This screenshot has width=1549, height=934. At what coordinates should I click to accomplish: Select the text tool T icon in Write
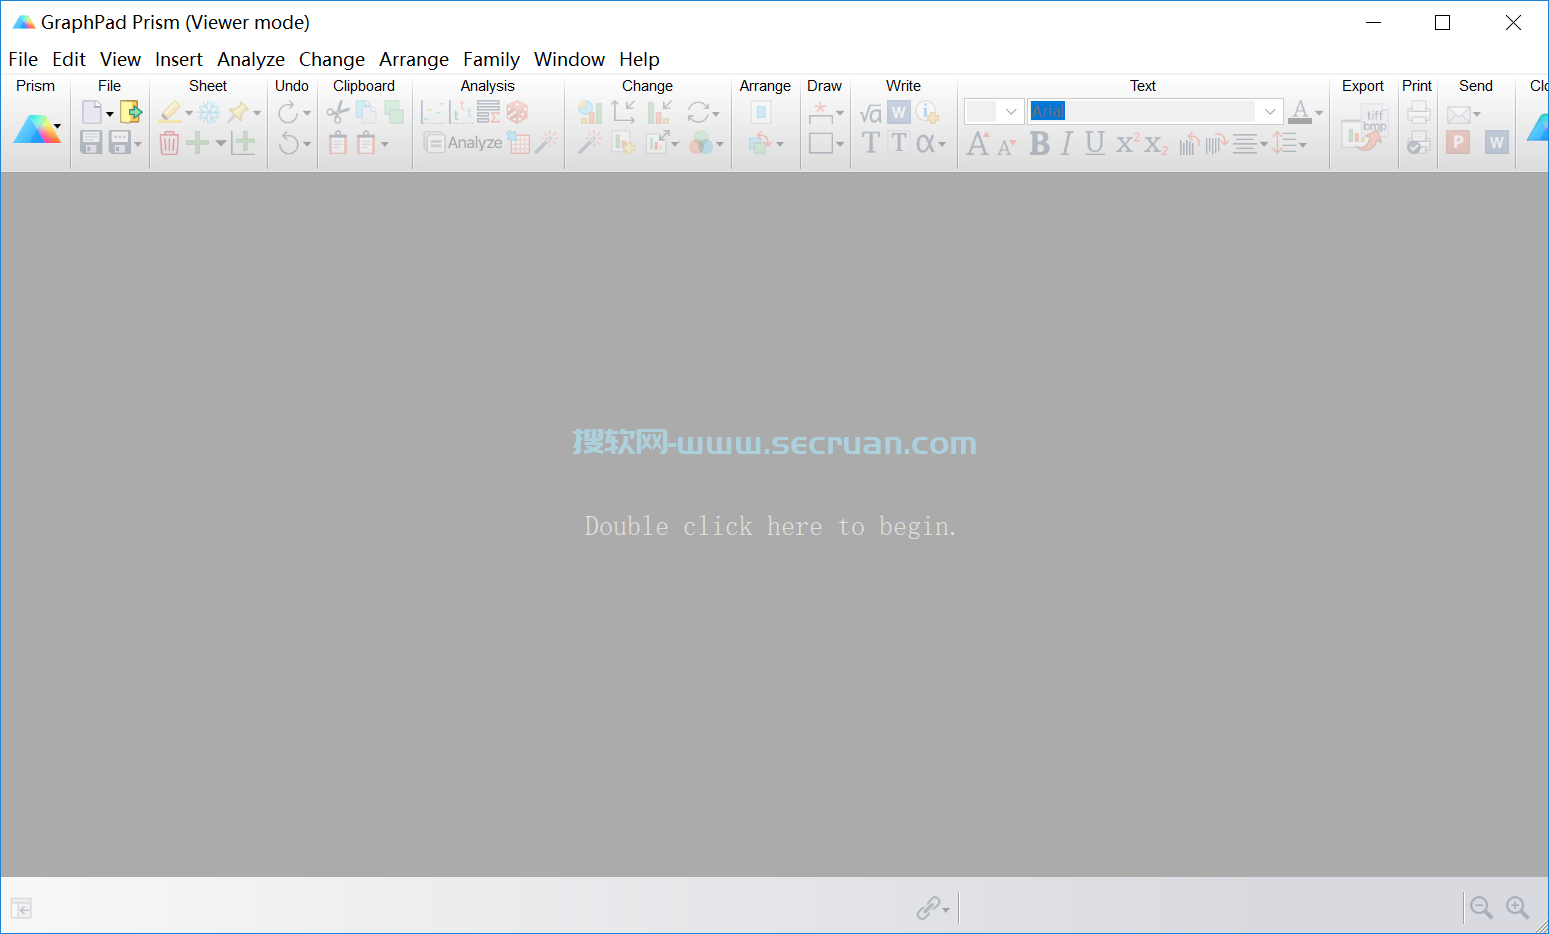871,143
